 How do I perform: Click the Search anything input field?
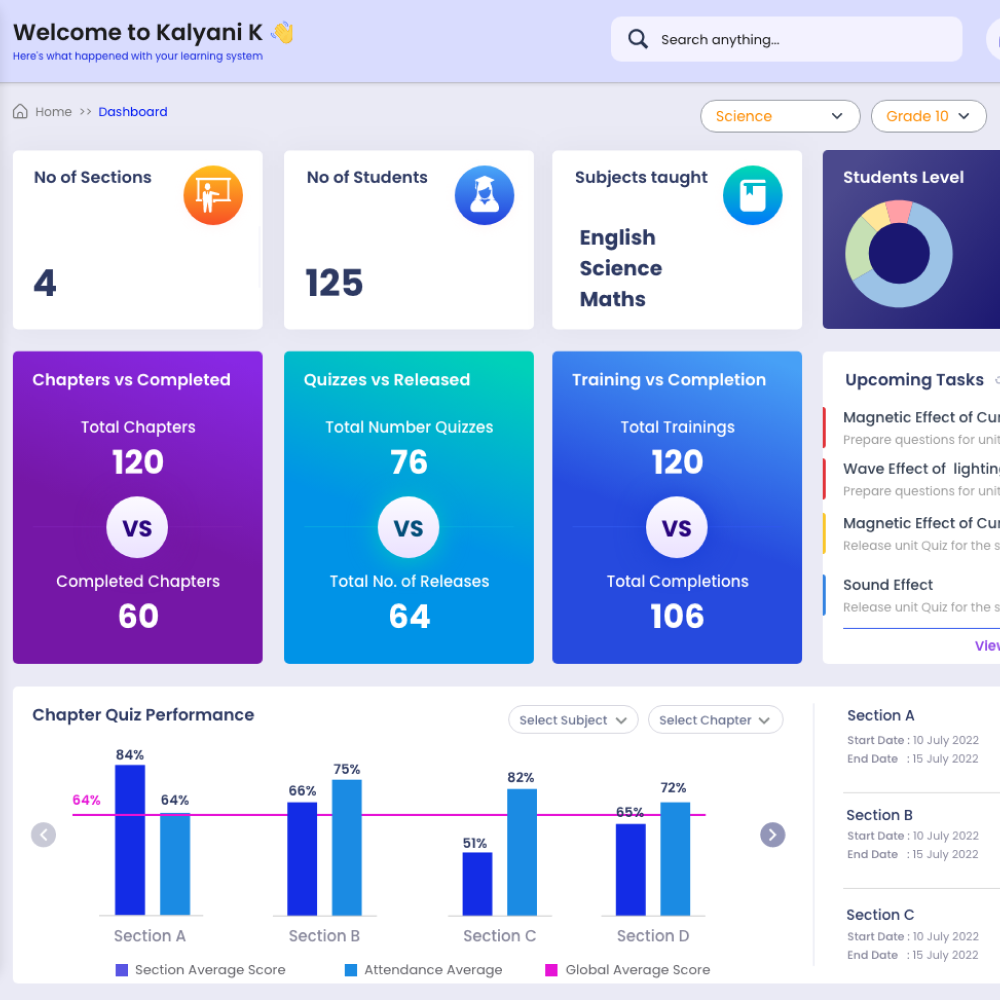point(786,40)
